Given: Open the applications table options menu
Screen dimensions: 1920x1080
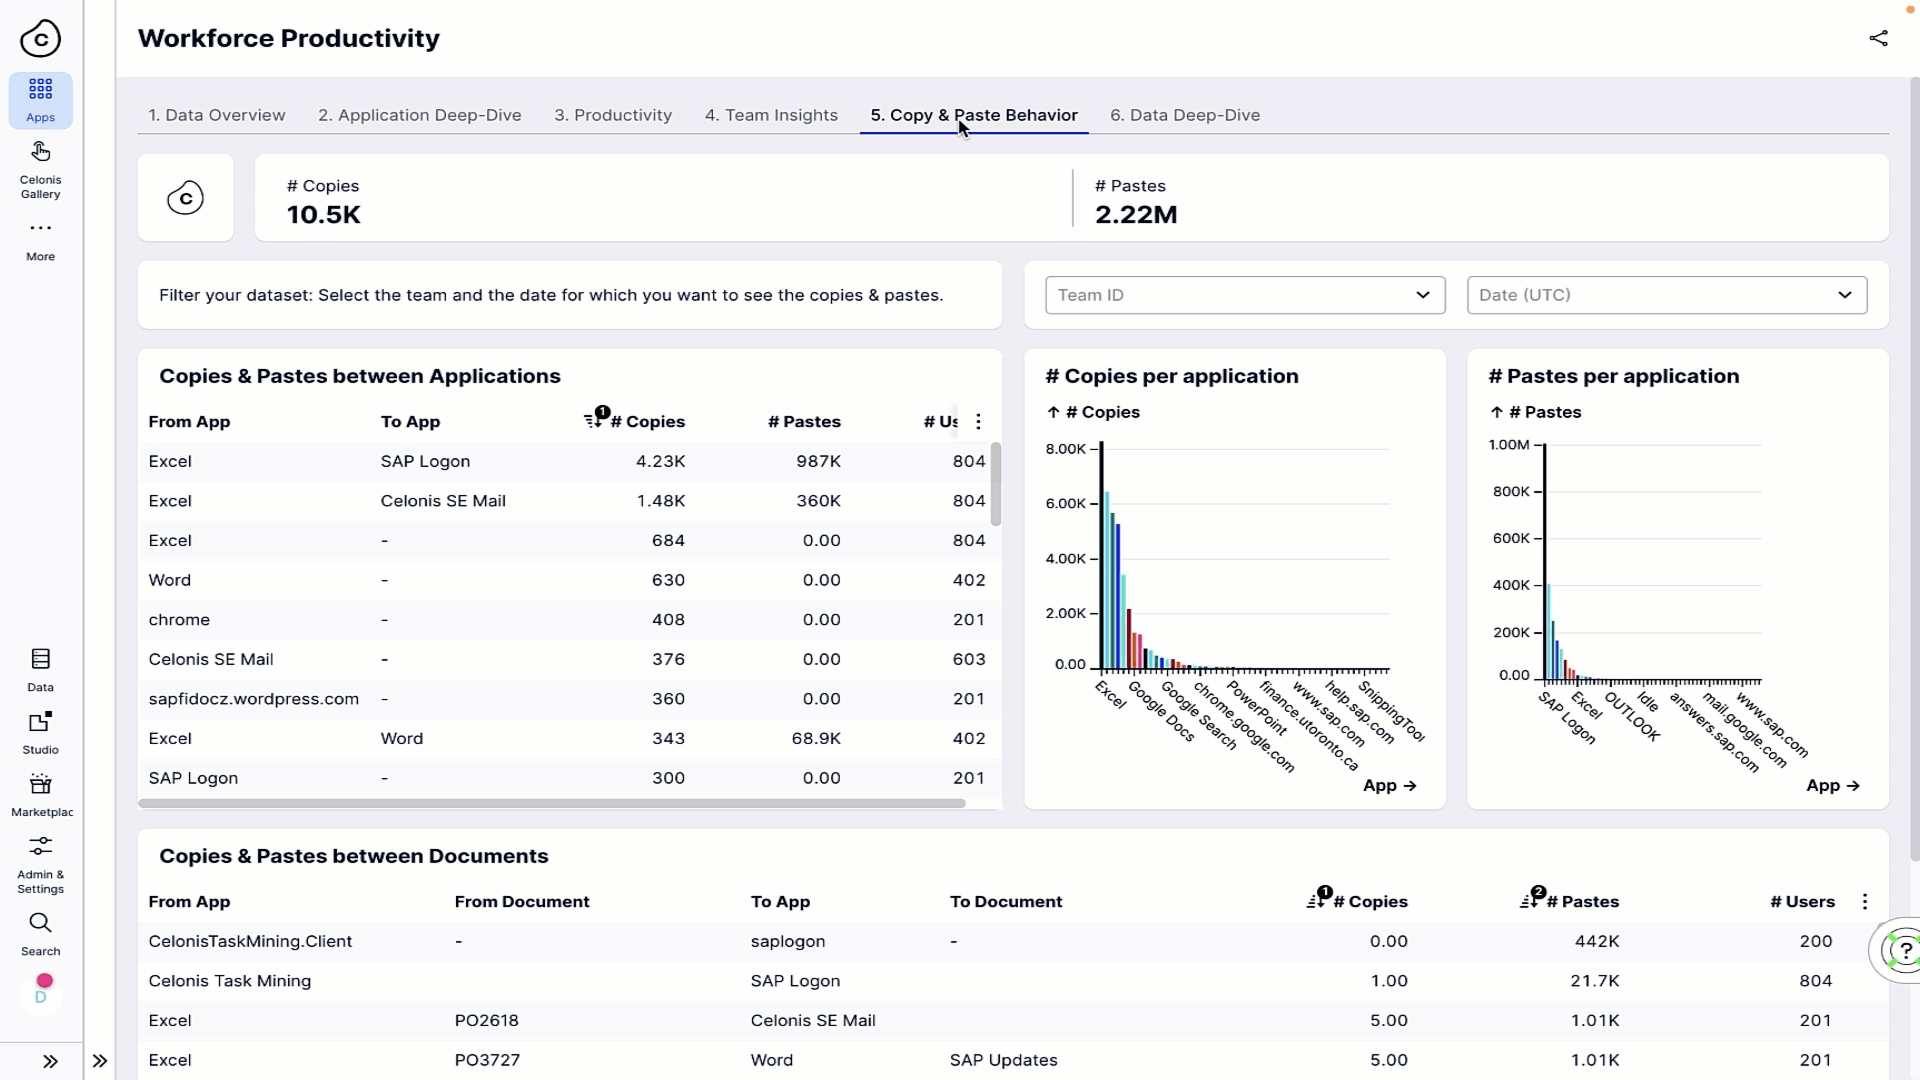Looking at the screenshot, I should (978, 421).
